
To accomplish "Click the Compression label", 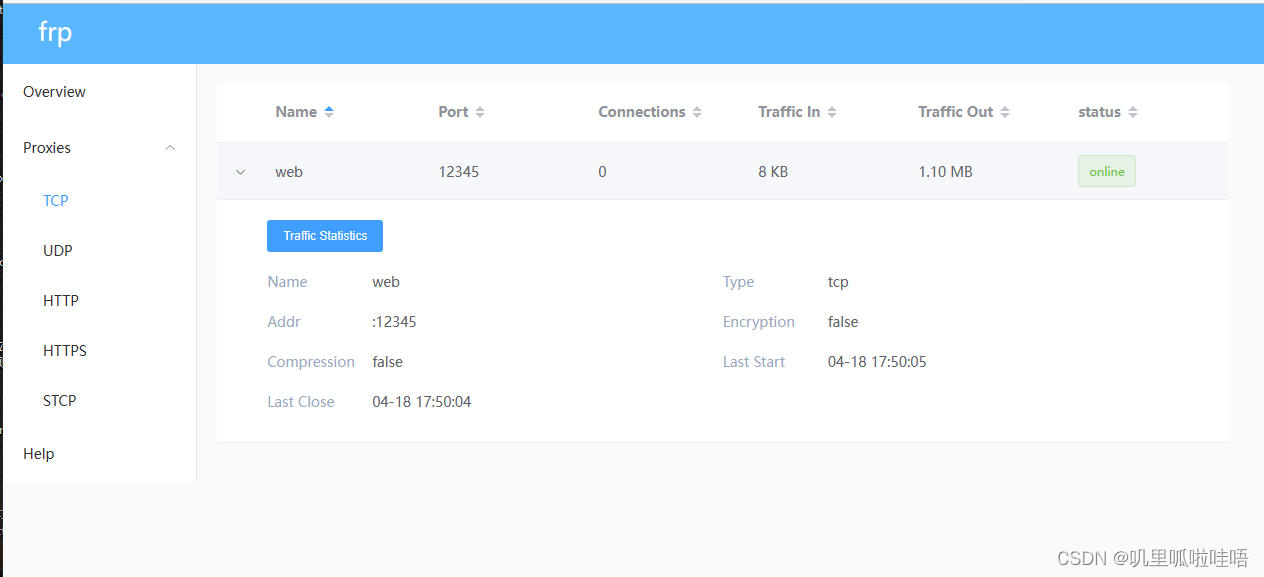I will (311, 362).
